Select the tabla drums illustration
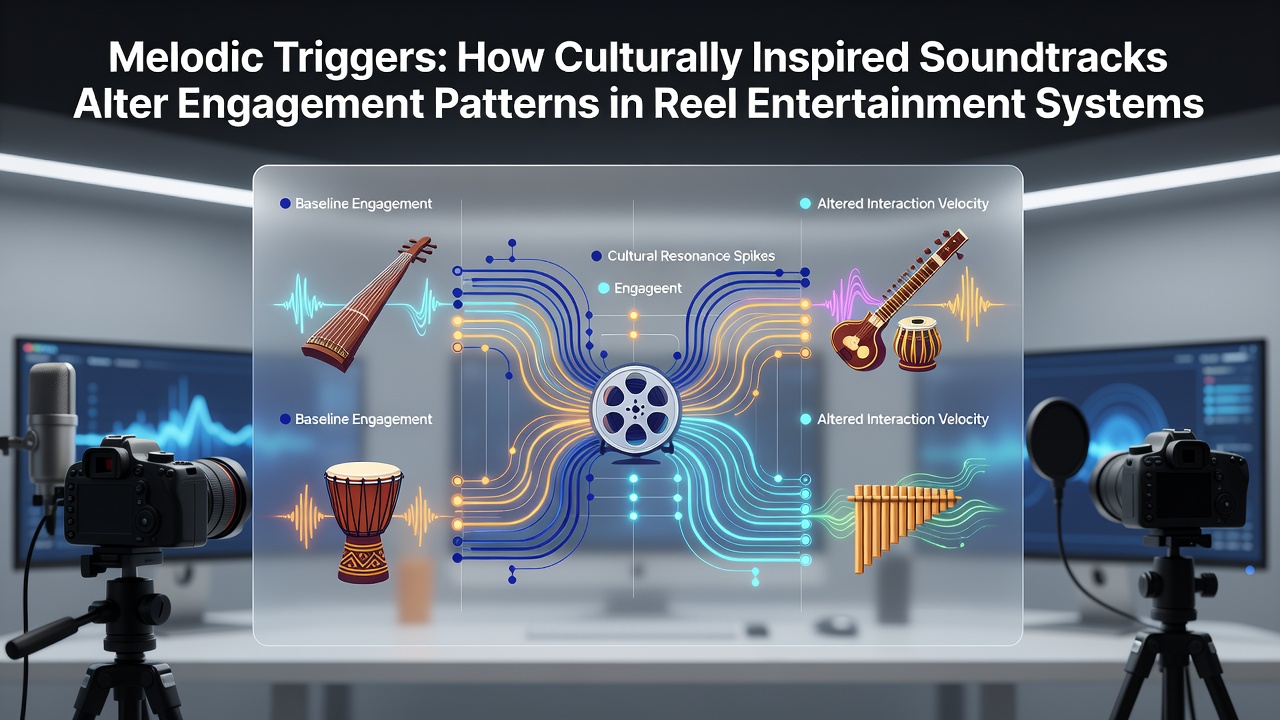Image resolution: width=1280 pixels, height=720 pixels. 917,344
